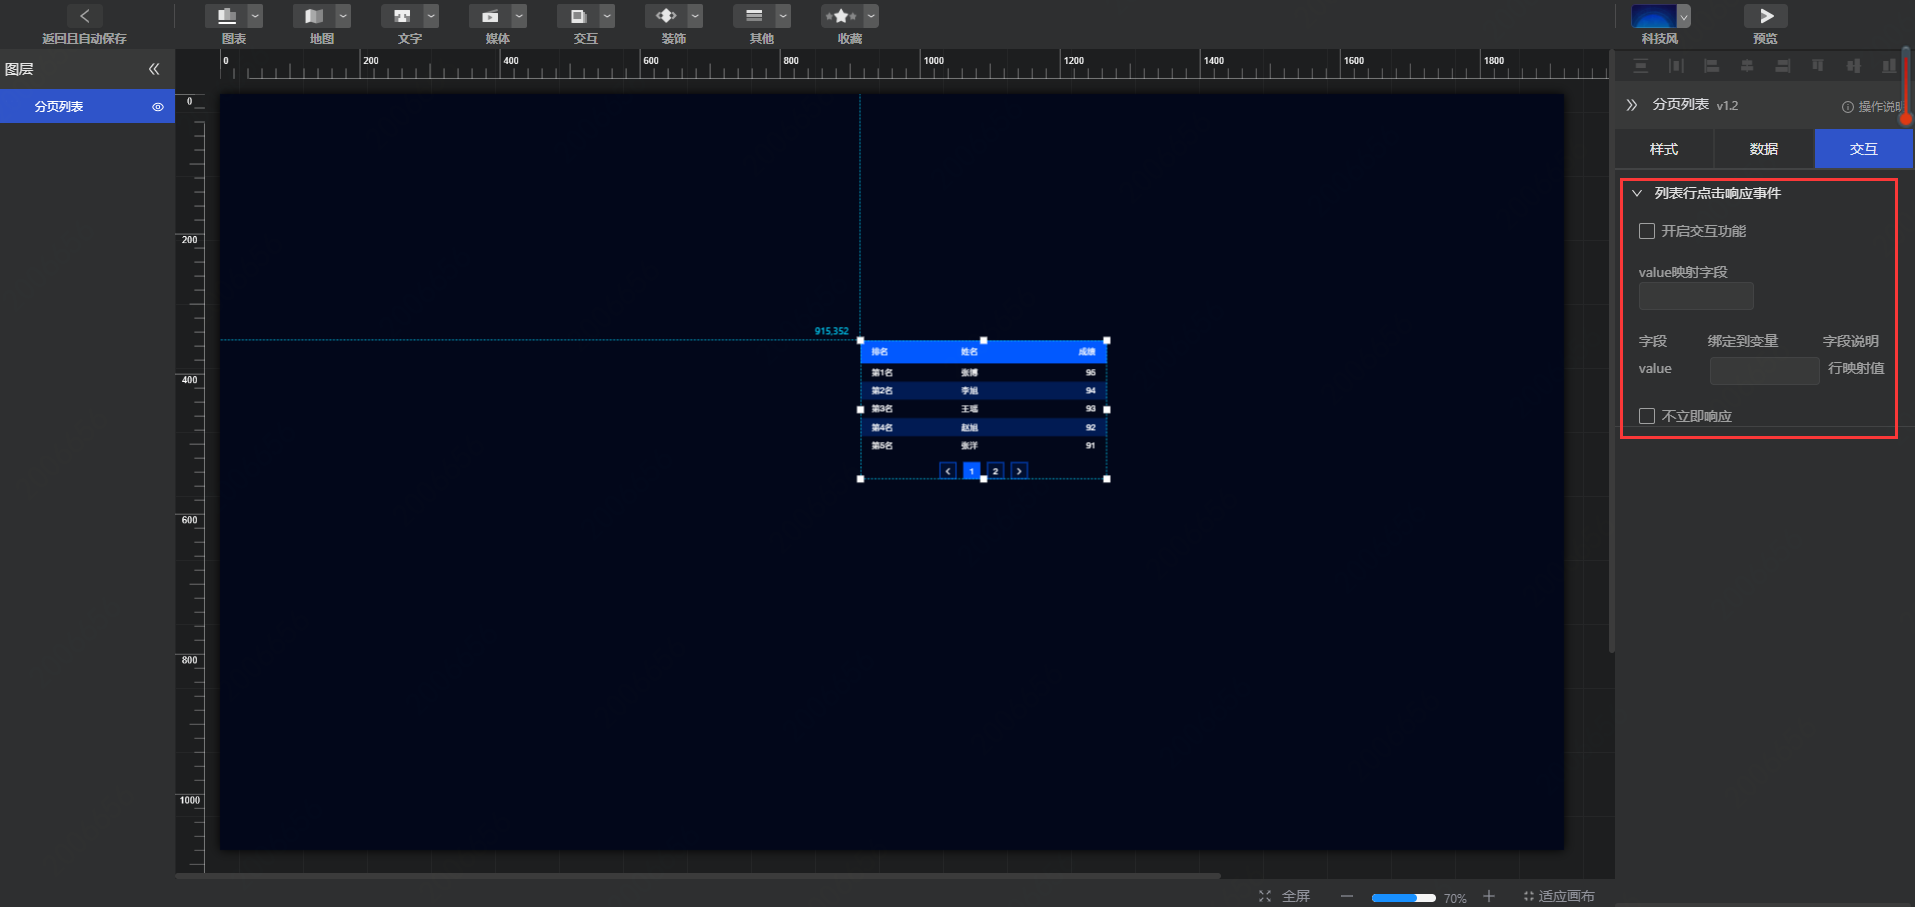Screen dimensions: 1915x907
Task: Collapse the right properties panel double arrow
Action: pos(1632,105)
